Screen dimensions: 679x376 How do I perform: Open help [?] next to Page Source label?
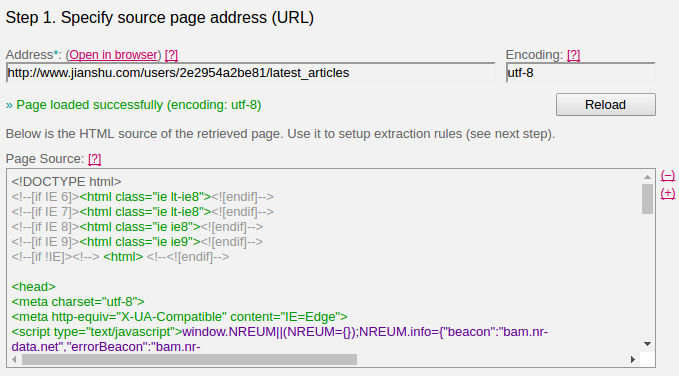click(94, 159)
